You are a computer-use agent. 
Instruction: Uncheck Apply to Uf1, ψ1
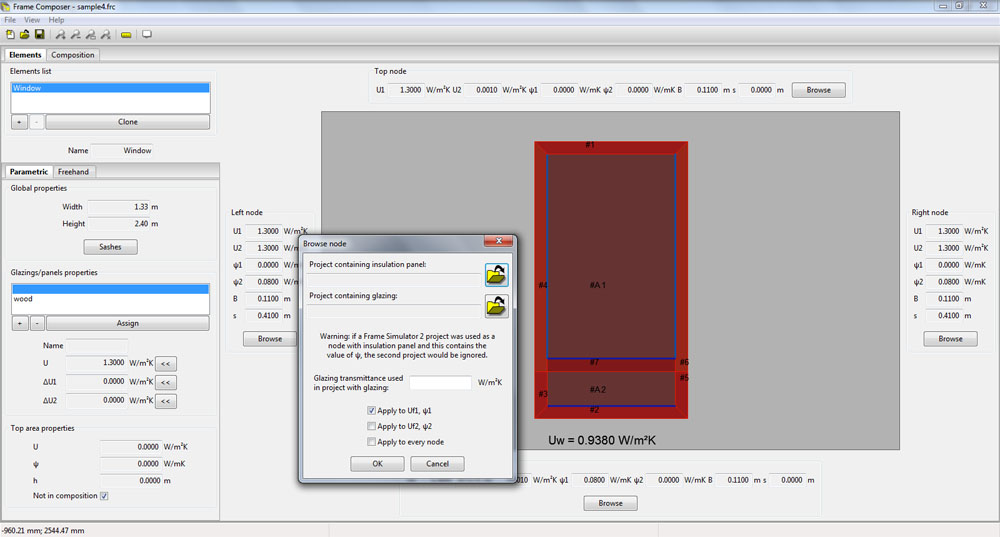tap(371, 411)
